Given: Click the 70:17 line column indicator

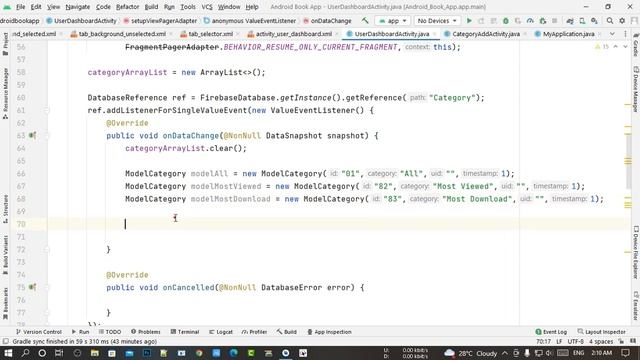Looking at the screenshot, I should click(543, 342).
